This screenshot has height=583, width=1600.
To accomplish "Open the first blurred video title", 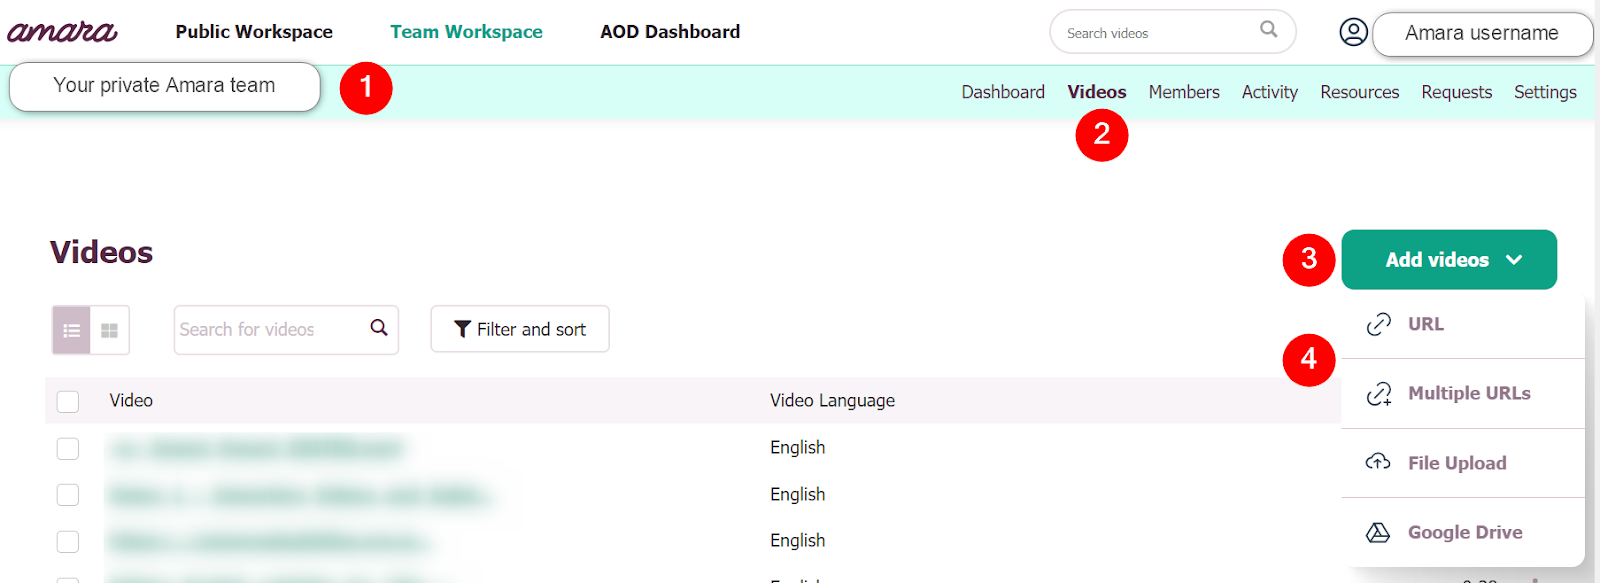I will (x=255, y=448).
